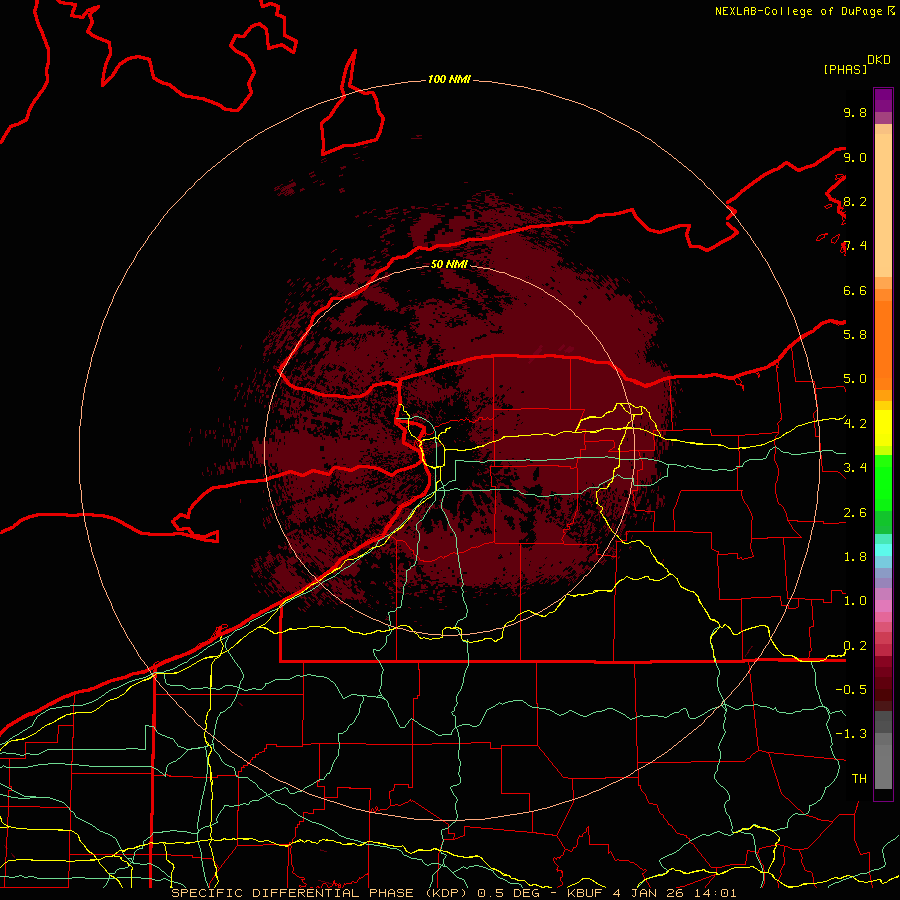The image size is (900, 900).
Task: Pick the cyan segment of the color bar
Action: tap(883, 550)
